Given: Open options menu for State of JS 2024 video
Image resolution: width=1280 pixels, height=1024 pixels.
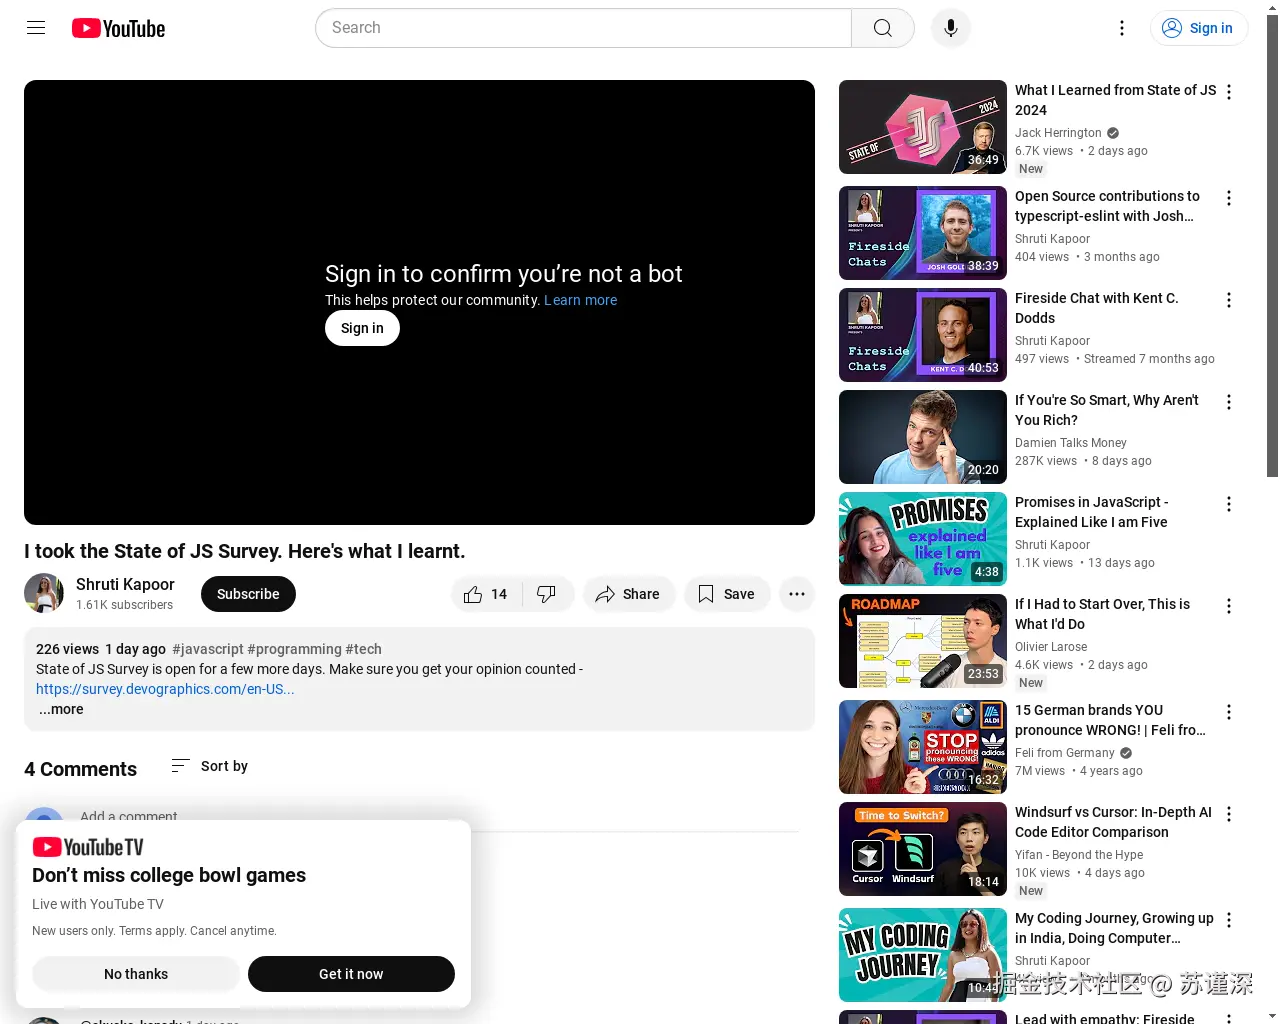Looking at the screenshot, I should click(x=1229, y=92).
